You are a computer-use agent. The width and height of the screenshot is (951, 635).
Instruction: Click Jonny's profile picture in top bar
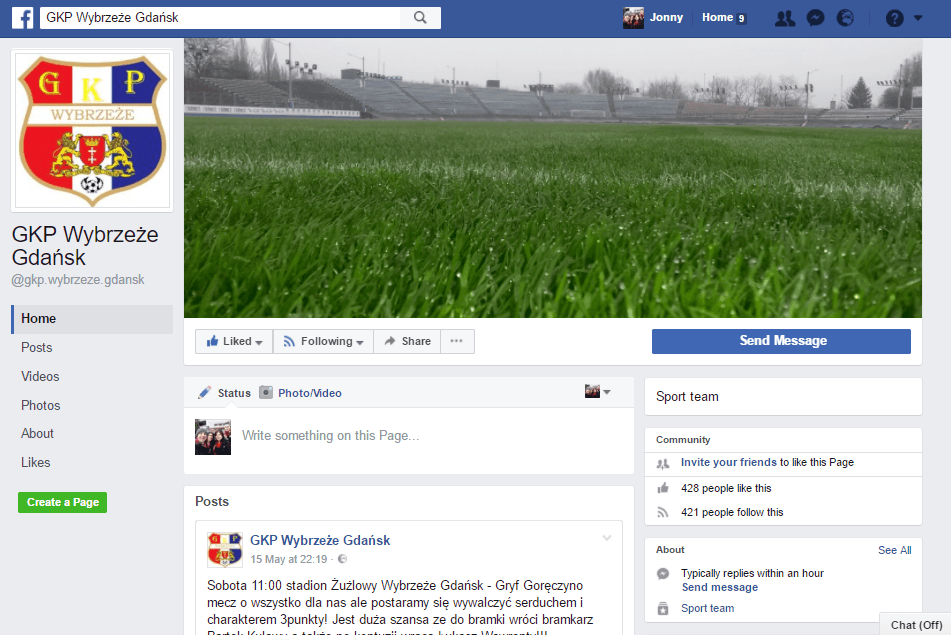(x=633, y=18)
